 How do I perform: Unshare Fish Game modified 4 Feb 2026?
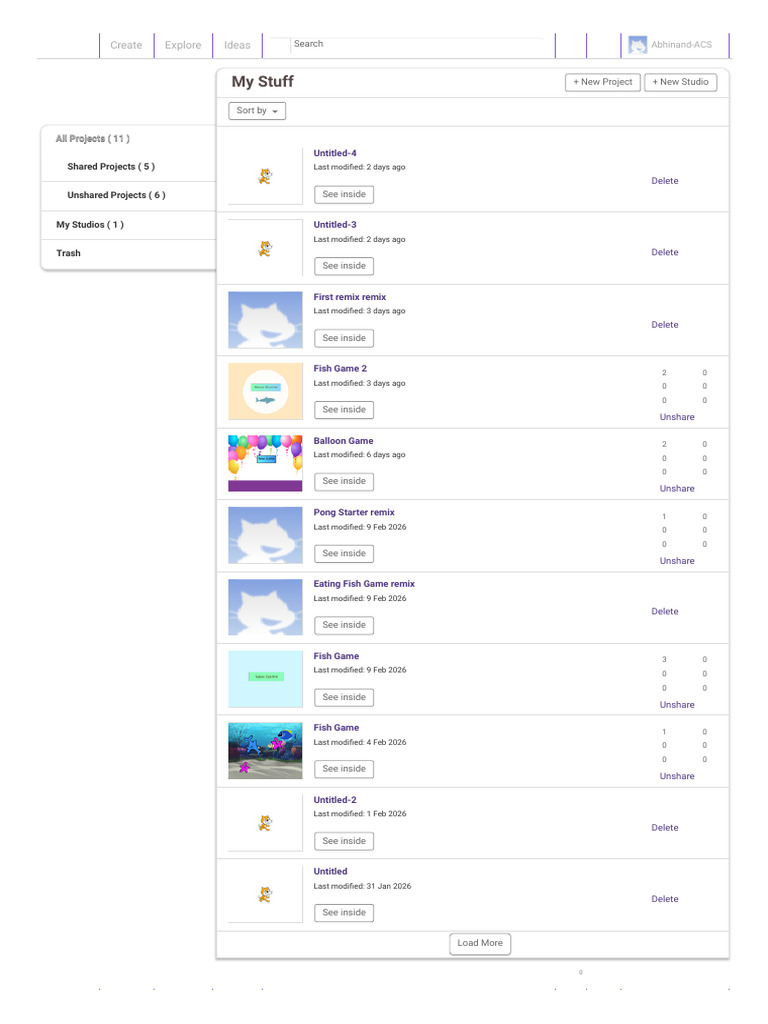click(x=677, y=776)
